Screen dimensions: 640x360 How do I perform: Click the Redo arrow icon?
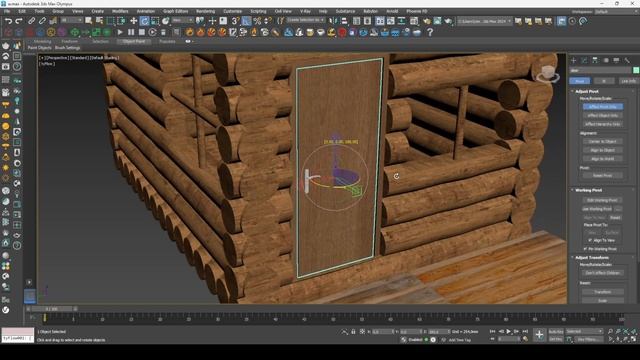[x=19, y=20]
